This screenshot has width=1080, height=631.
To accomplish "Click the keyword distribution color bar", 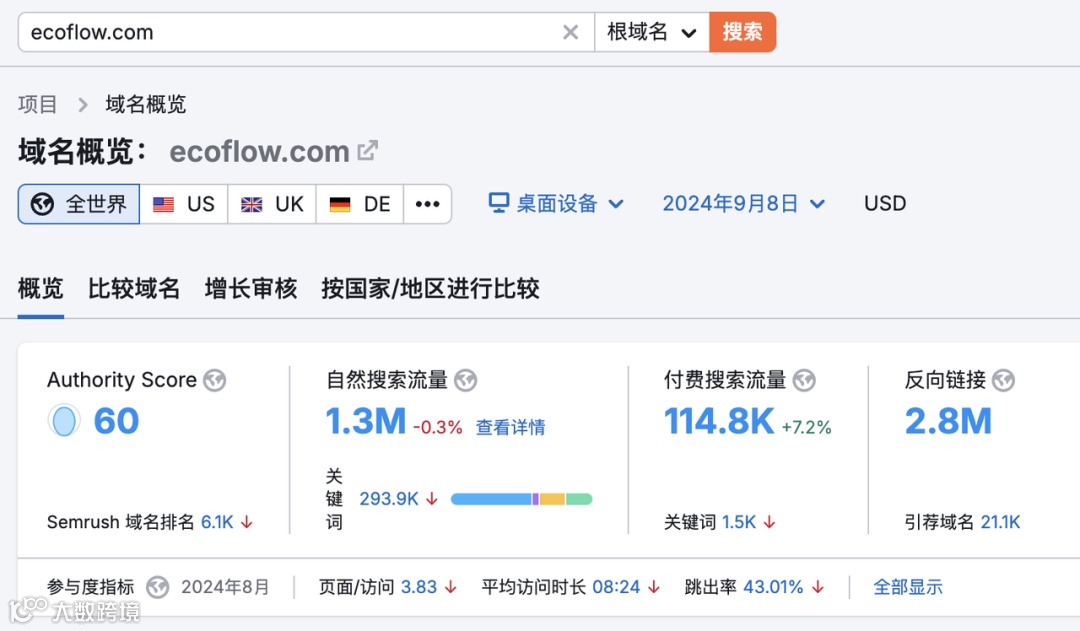I will pyautogui.click(x=521, y=498).
